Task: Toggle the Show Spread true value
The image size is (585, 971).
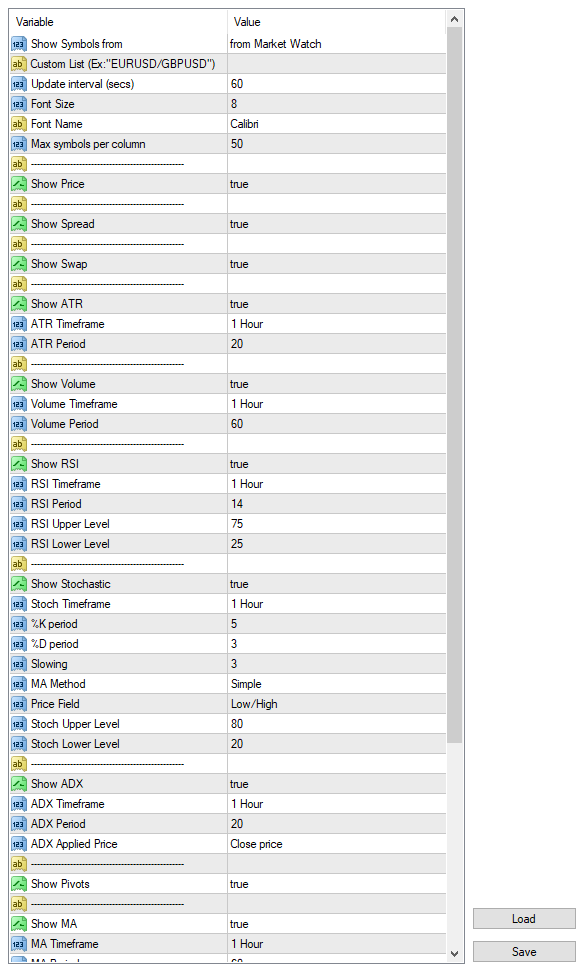Action: (x=337, y=224)
